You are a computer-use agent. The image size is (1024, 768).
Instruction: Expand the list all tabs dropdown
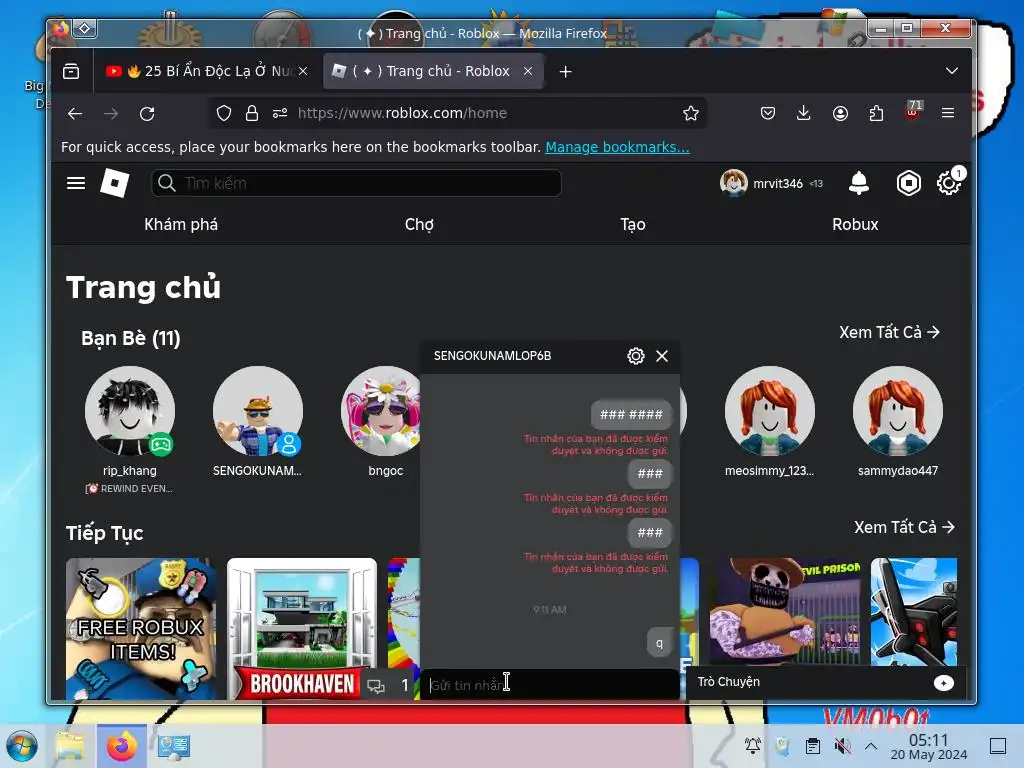pos(952,71)
